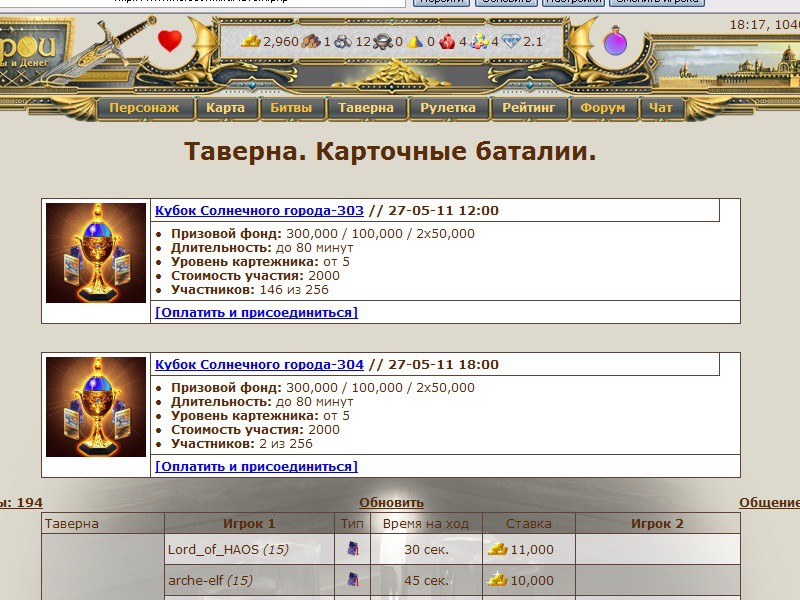Click the Участников: 2 из 256 line

point(242,444)
